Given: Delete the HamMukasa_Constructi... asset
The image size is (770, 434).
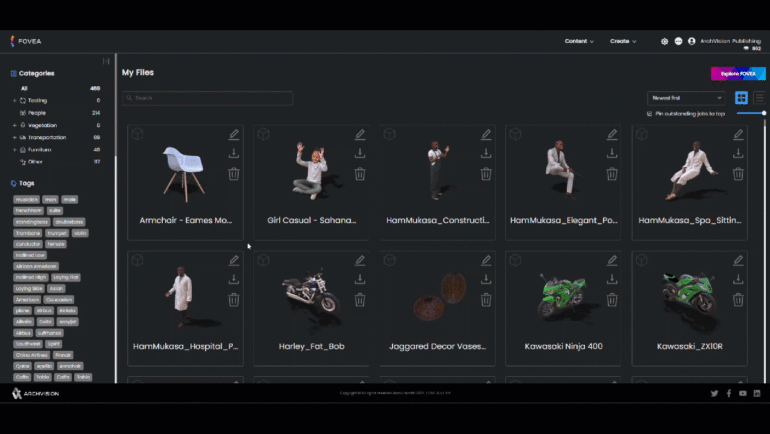Looking at the screenshot, I should [486, 174].
